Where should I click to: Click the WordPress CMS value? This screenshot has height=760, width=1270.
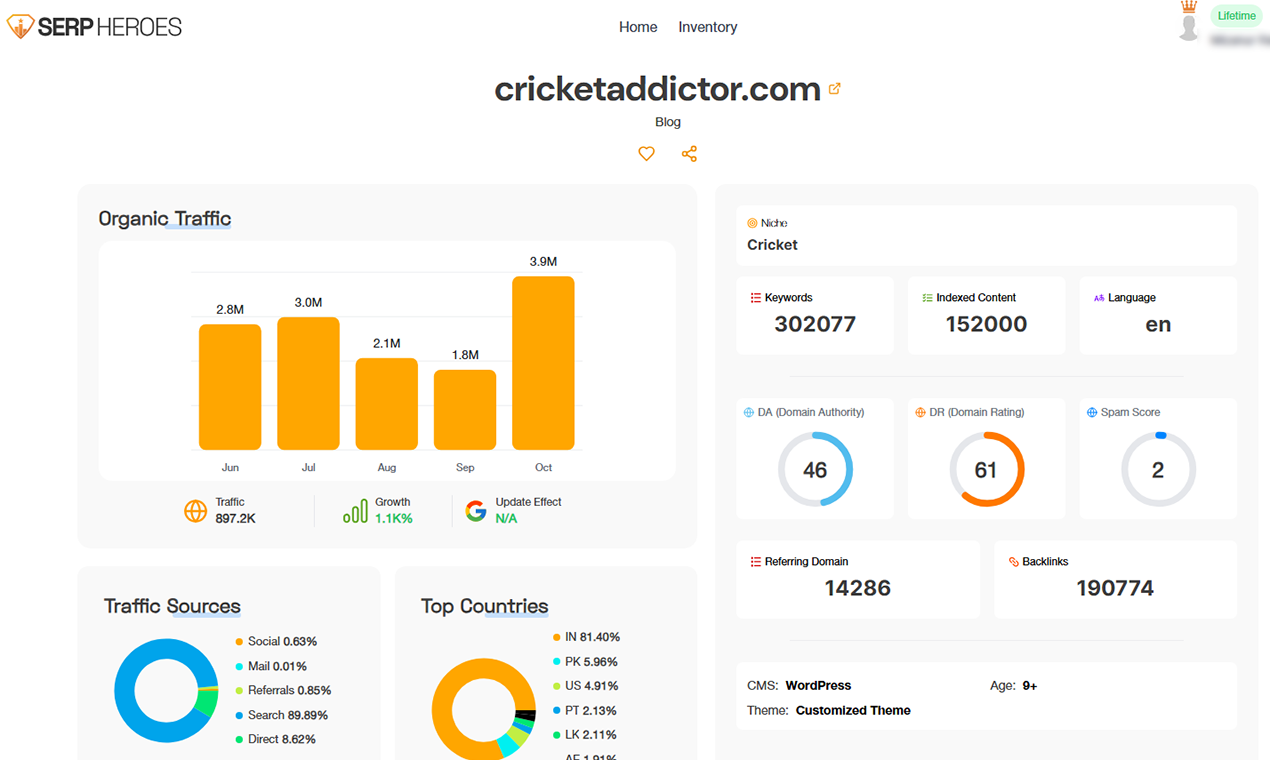pyautogui.click(x=818, y=686)
